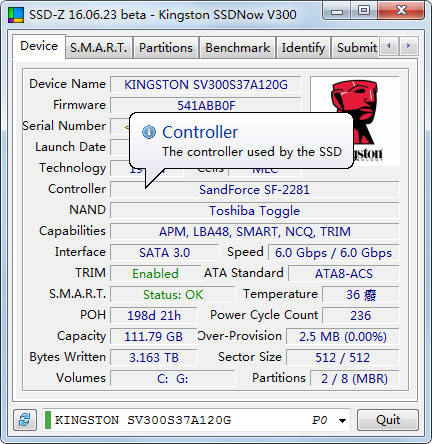
Task: Select the KINGSTON SV300S37A120G drive combo box
Action: 196,420
